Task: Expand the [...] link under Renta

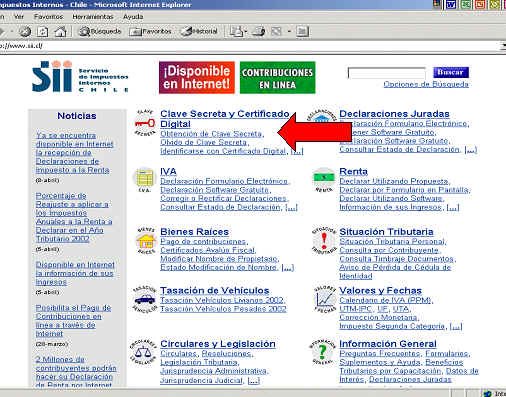Action: (453, 207)
